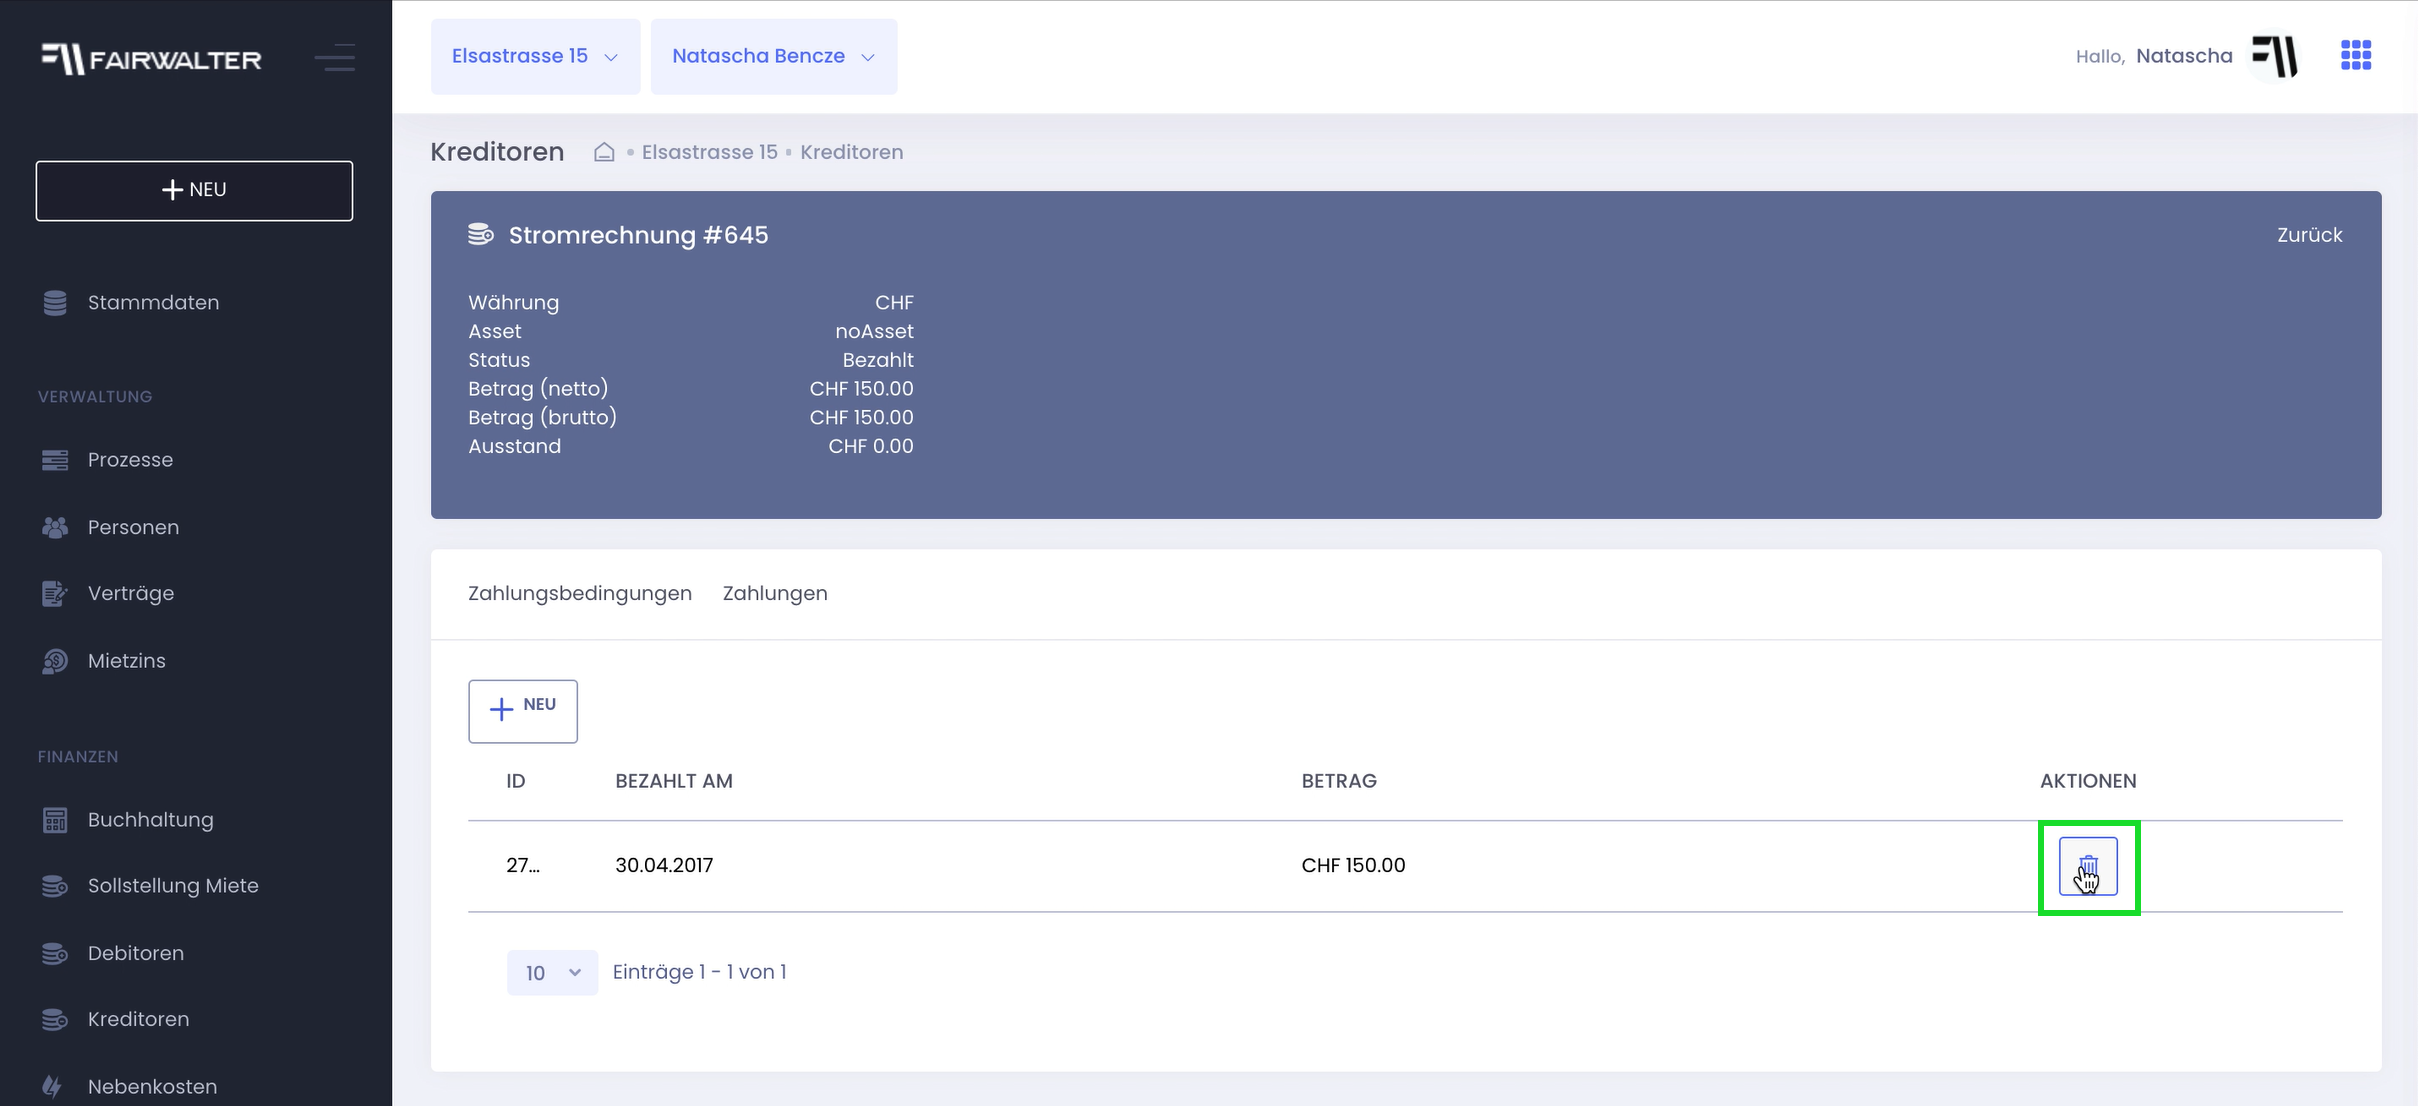Click the CHF 150.00 amount in table row
This screenshot has height=1106, width=2418.
pyautogui.click(x=1353, y=866)
